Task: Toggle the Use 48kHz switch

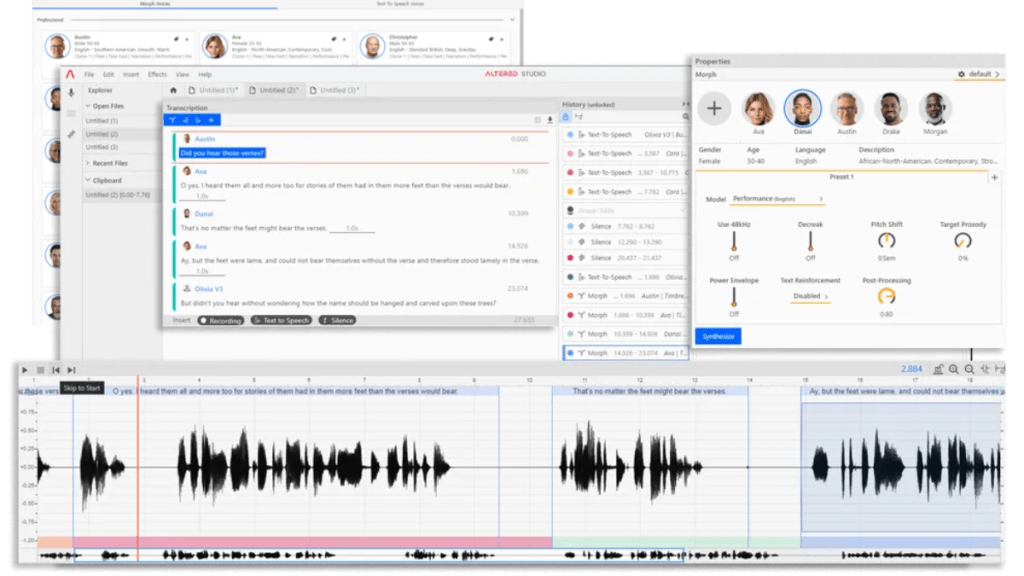Action: tap(734, 242)
